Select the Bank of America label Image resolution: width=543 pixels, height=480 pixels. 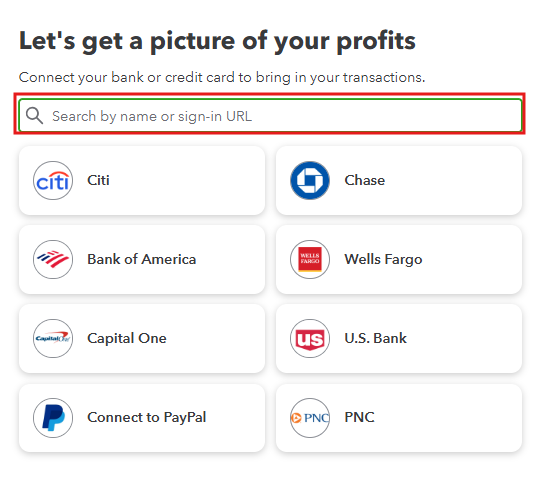[142, 259]
